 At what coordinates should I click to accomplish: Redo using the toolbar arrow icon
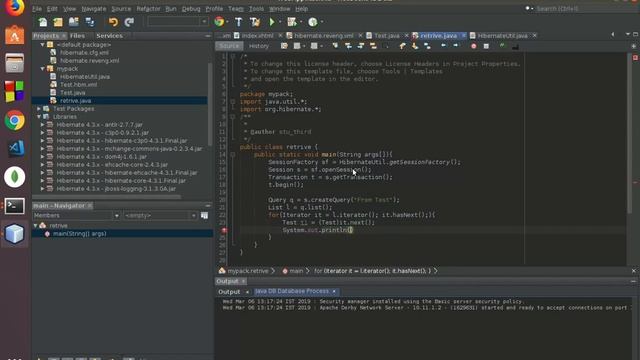[129, 22]
